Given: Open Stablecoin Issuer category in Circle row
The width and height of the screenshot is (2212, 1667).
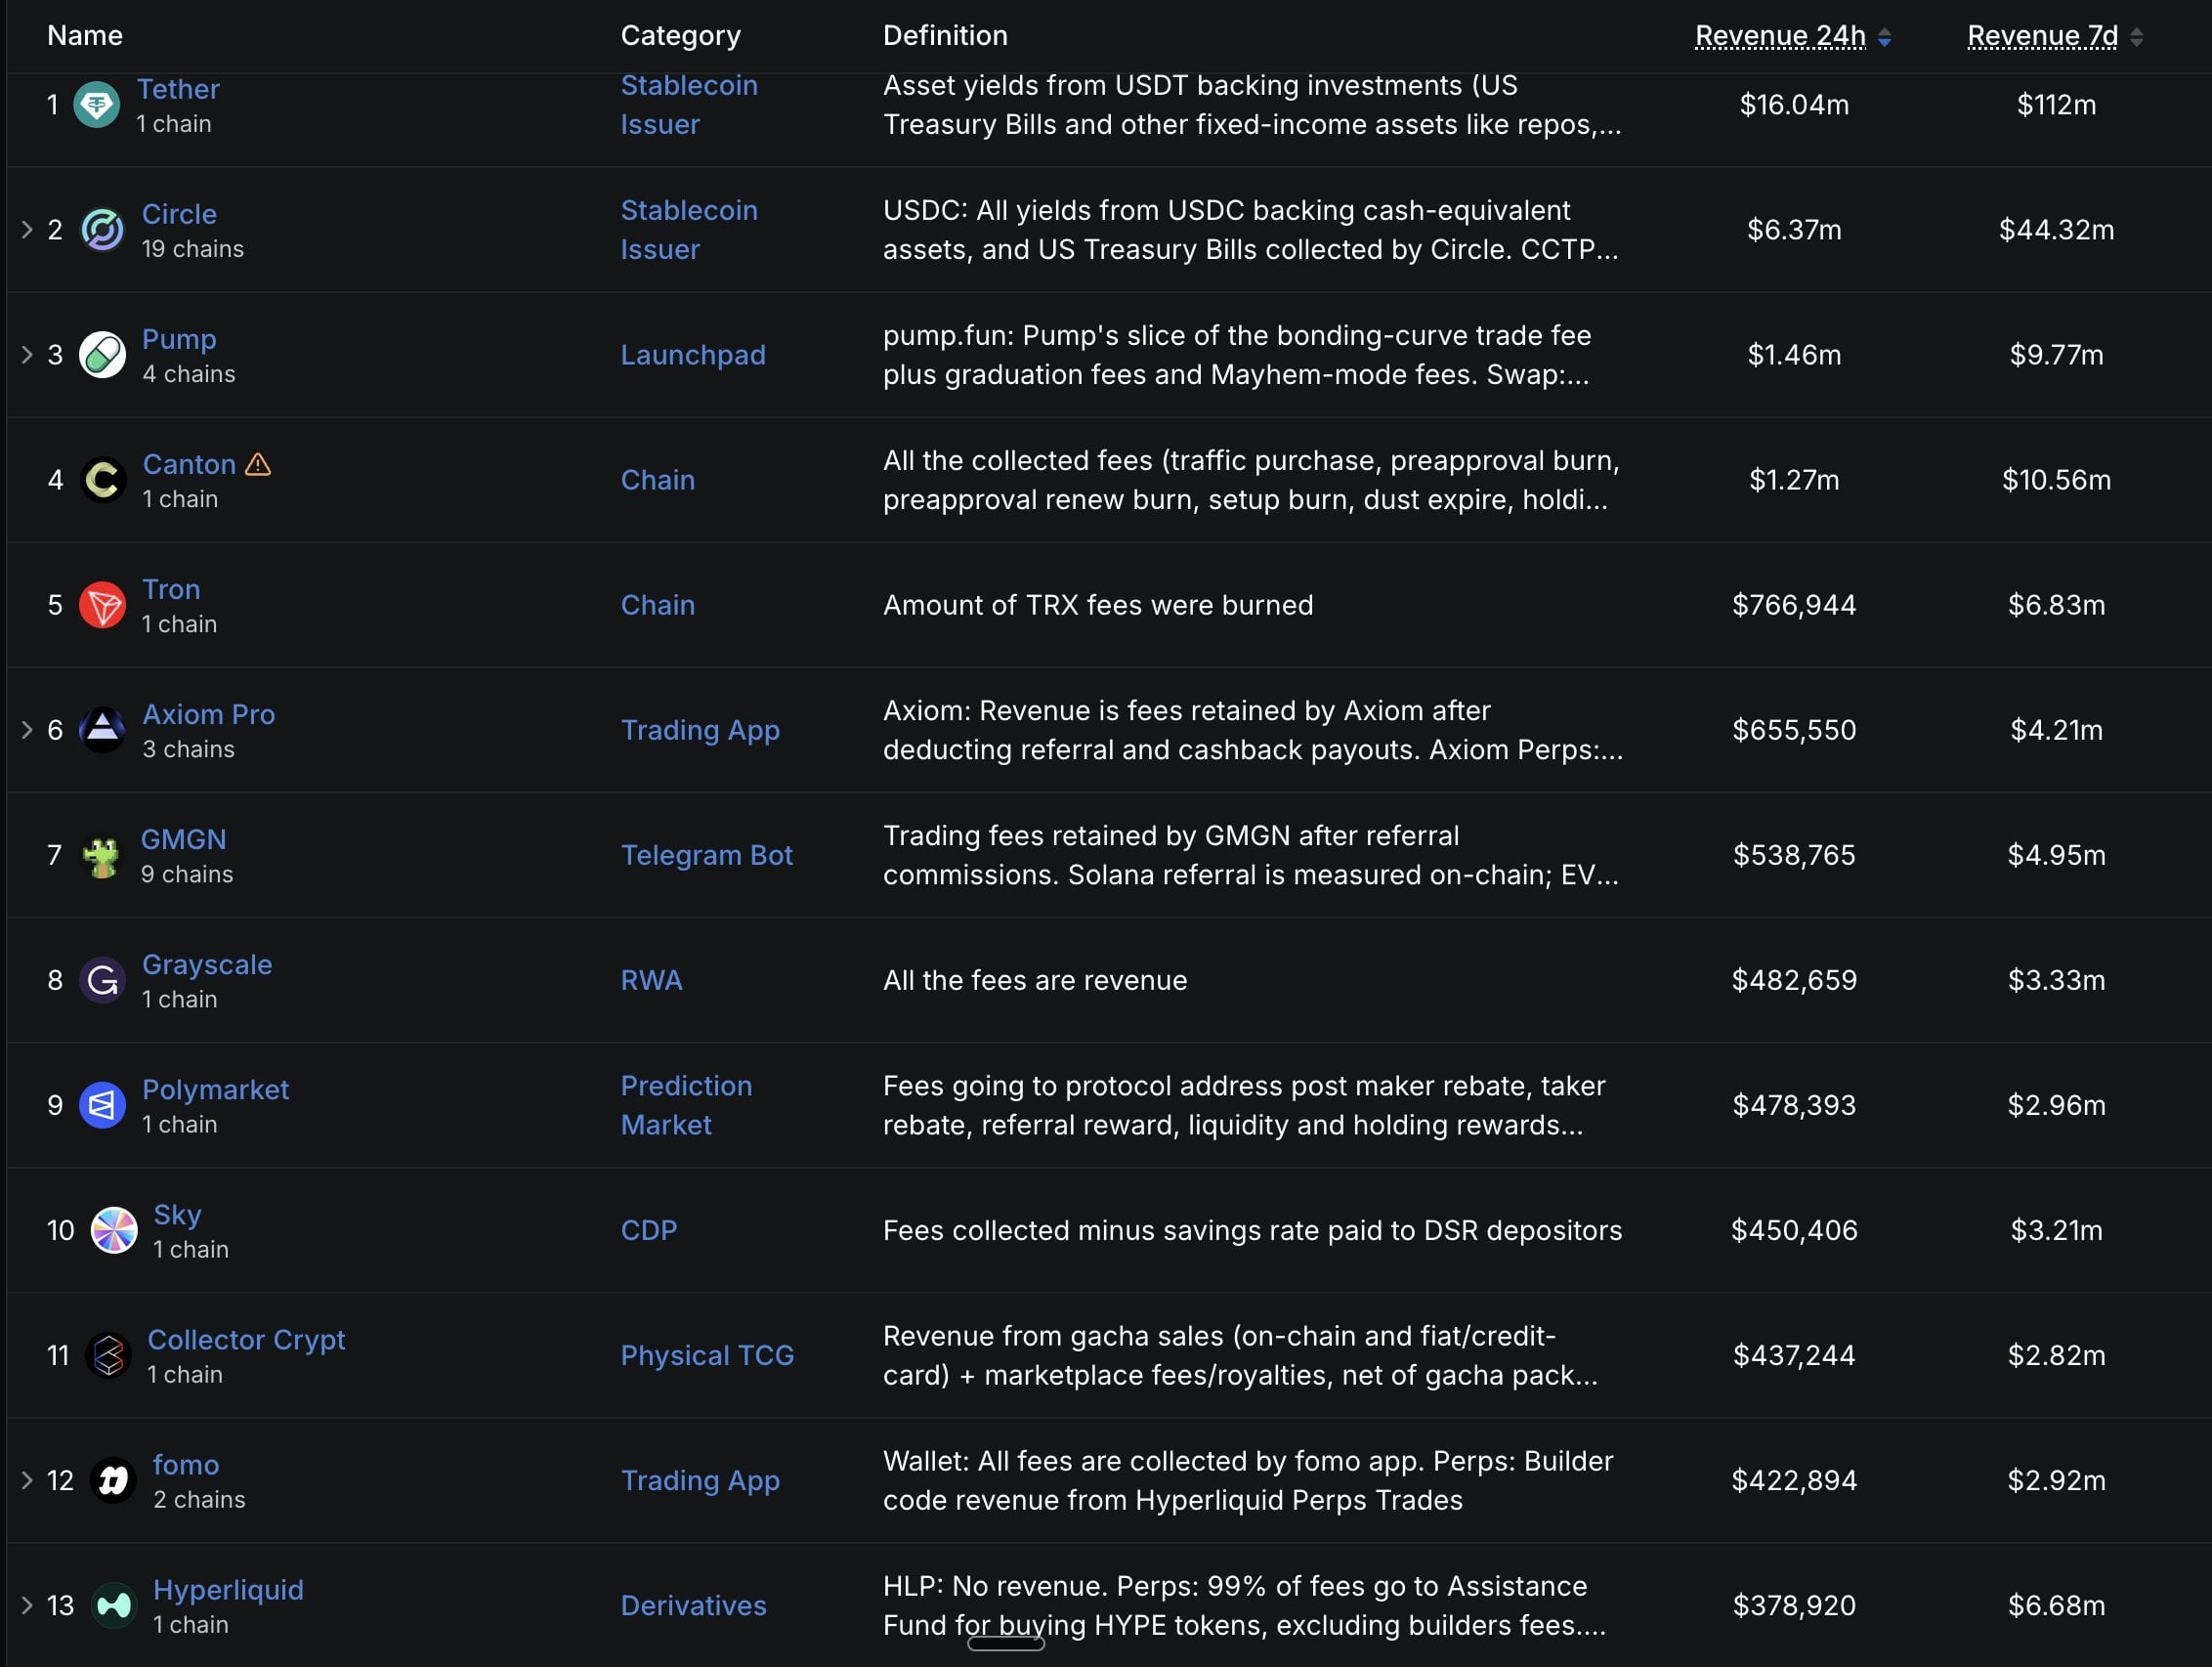Looking at the screenshot, I should click(x=689, y=229).
